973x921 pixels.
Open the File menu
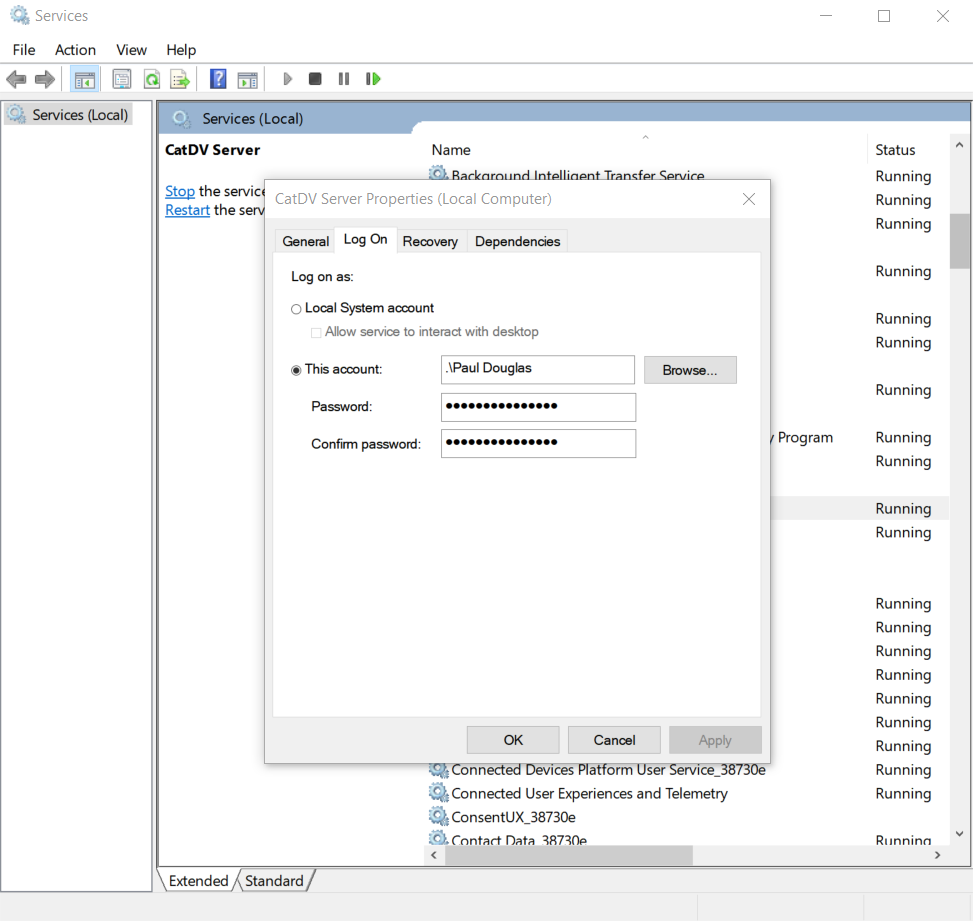24,50
